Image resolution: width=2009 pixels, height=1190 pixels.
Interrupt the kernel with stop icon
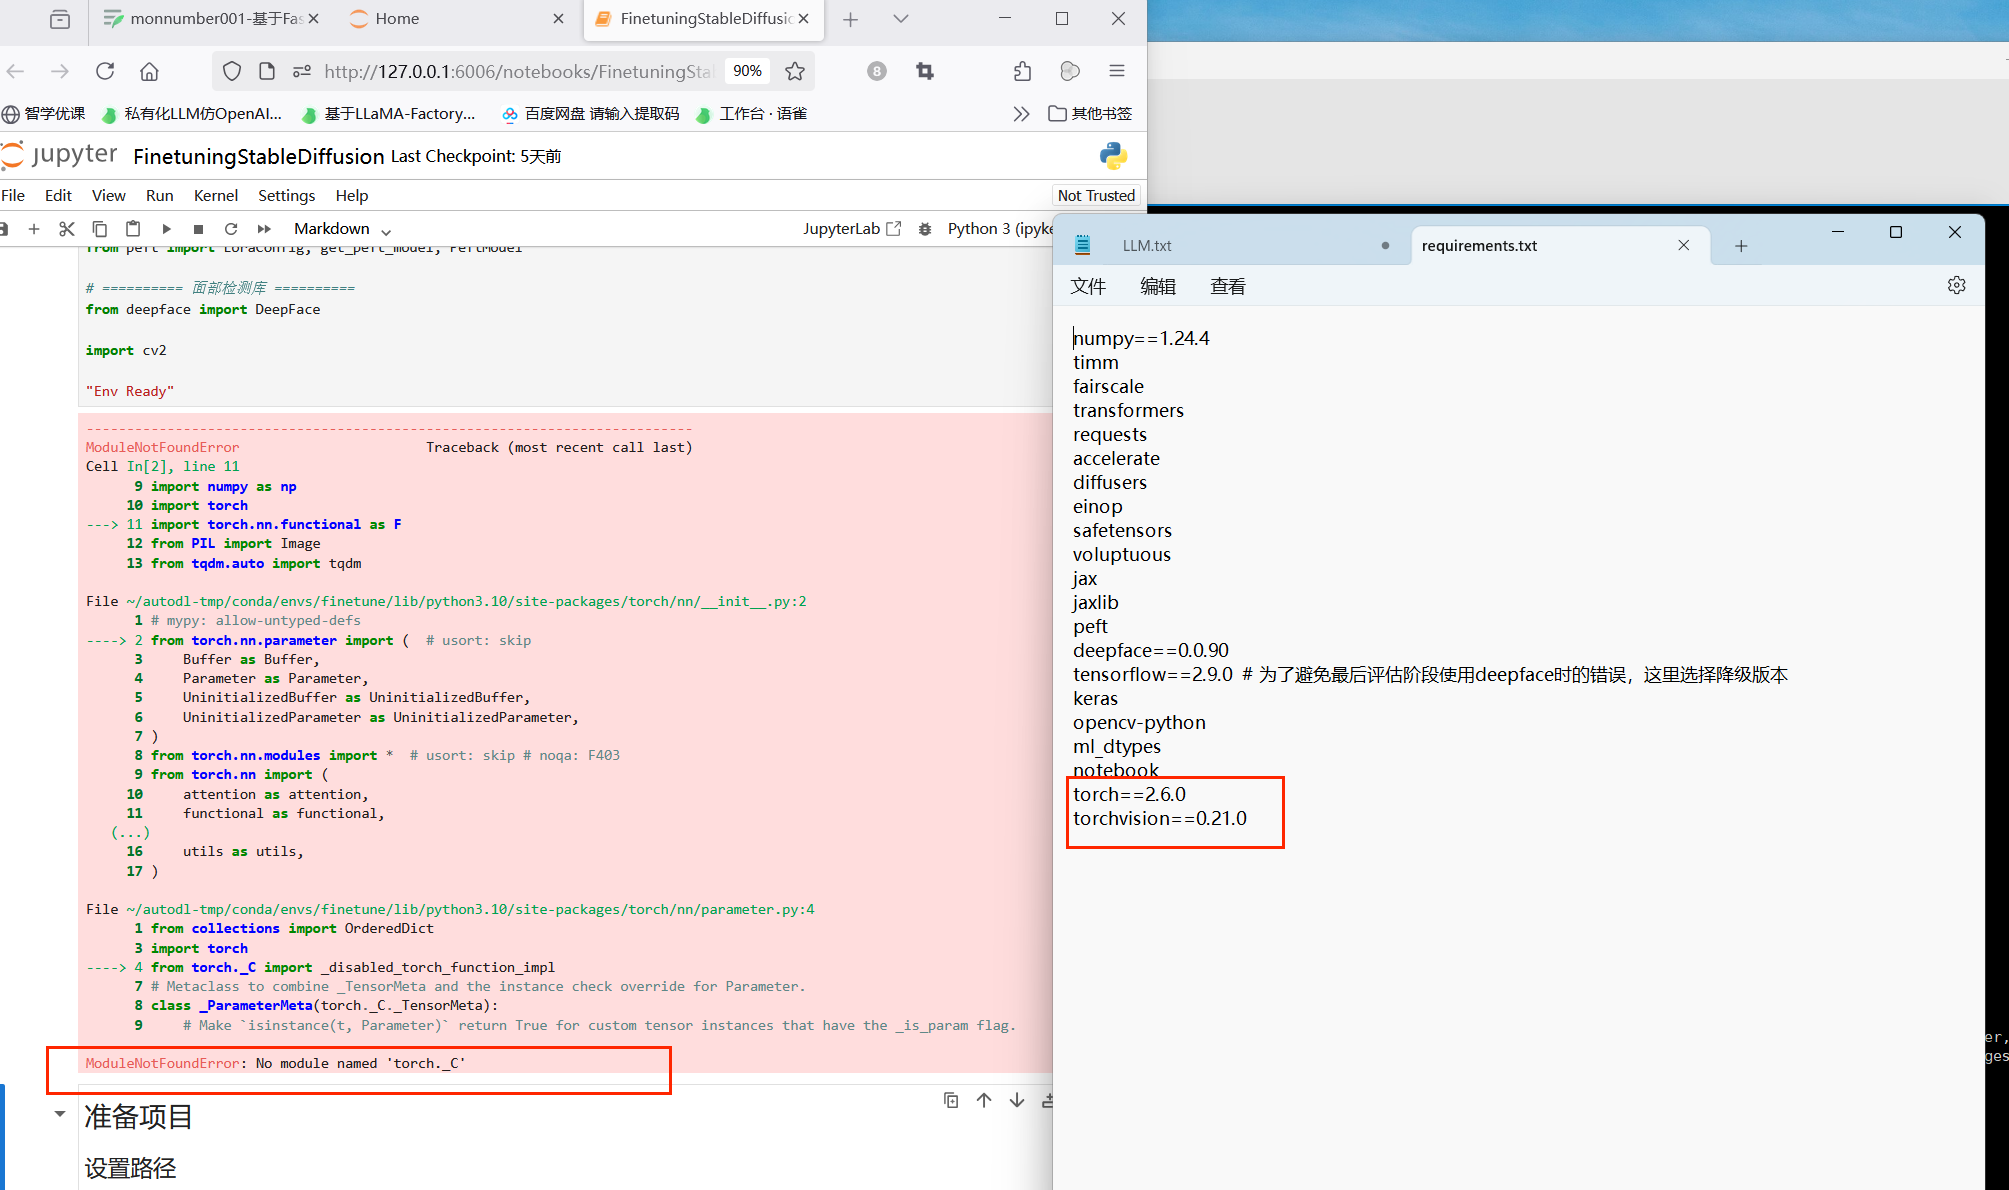(198, 229)
